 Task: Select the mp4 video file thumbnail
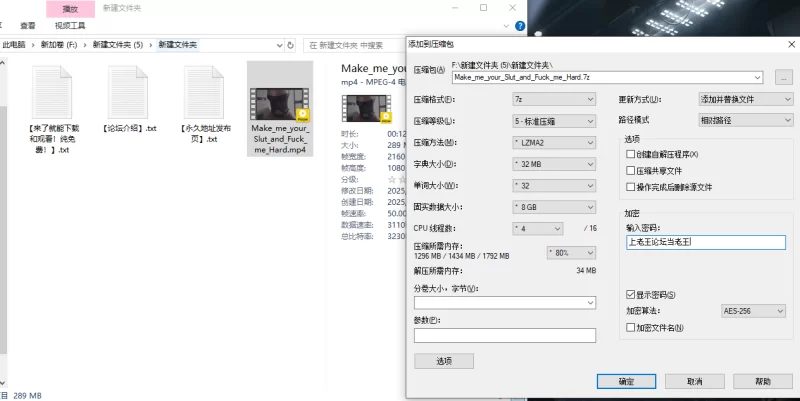click(280, 105)
